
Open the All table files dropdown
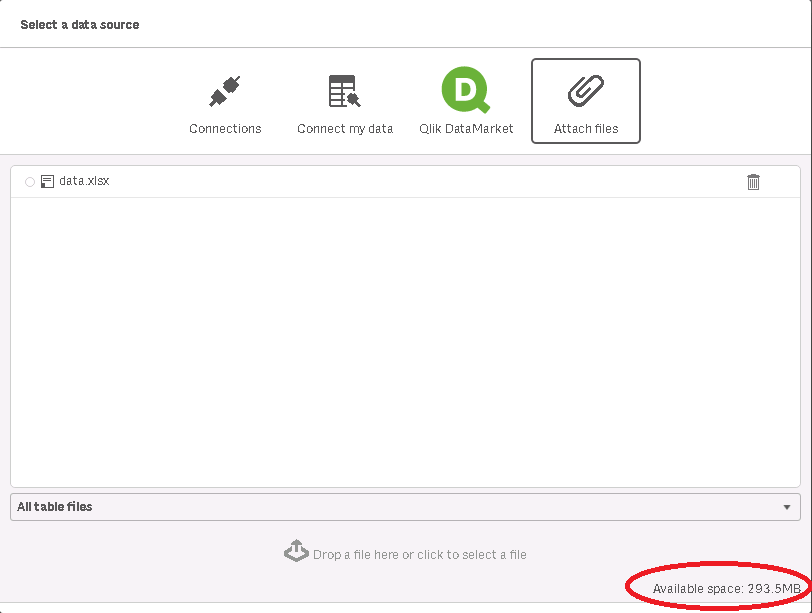tap(404, 507)
